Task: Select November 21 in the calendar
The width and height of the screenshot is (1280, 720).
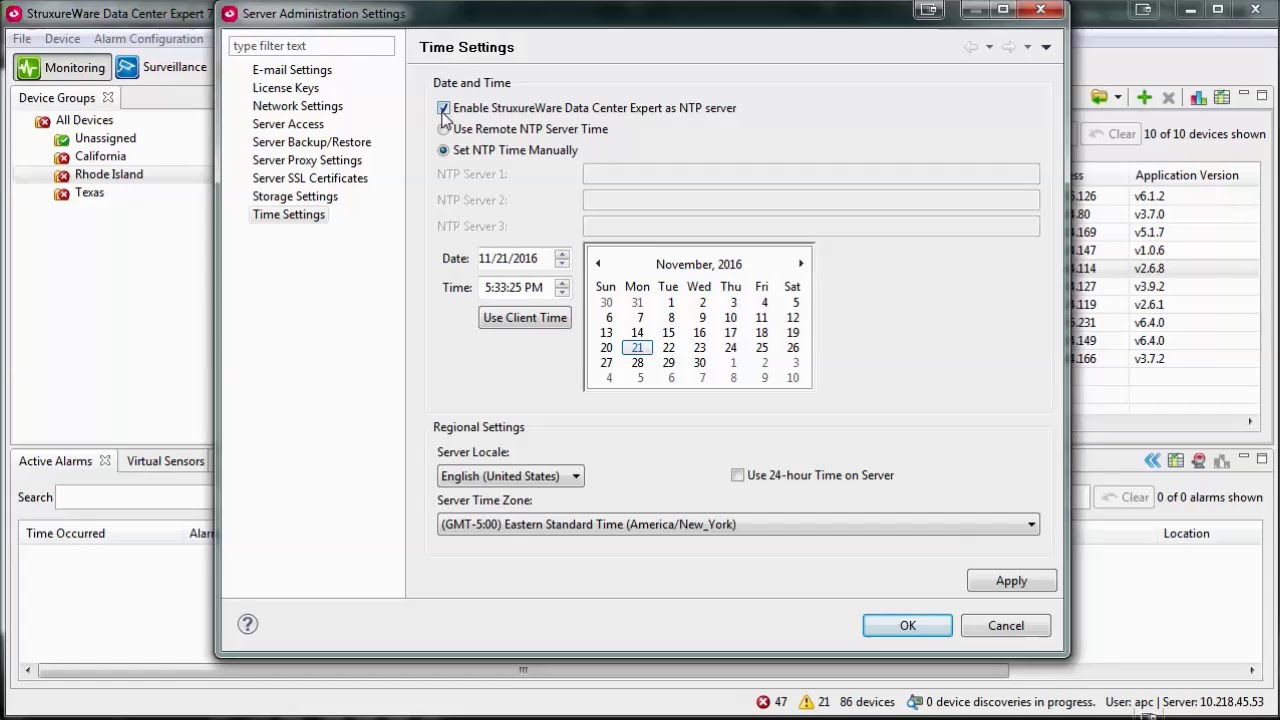Action: click(637, 348)
